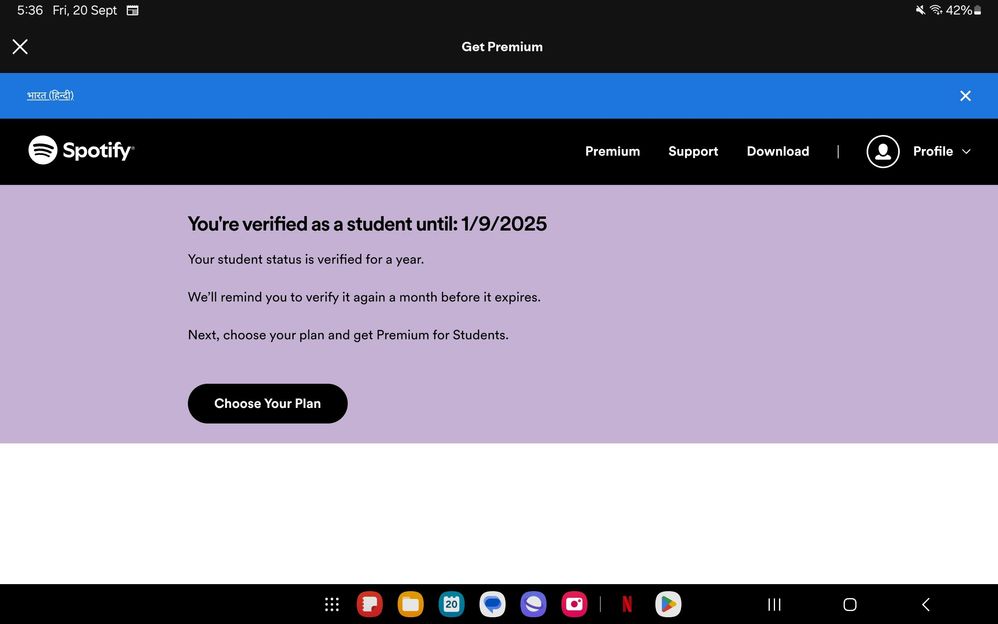Tap the 42% battery percentage
This screenshot has width=998, height=624.
click(x=959, y=10)
